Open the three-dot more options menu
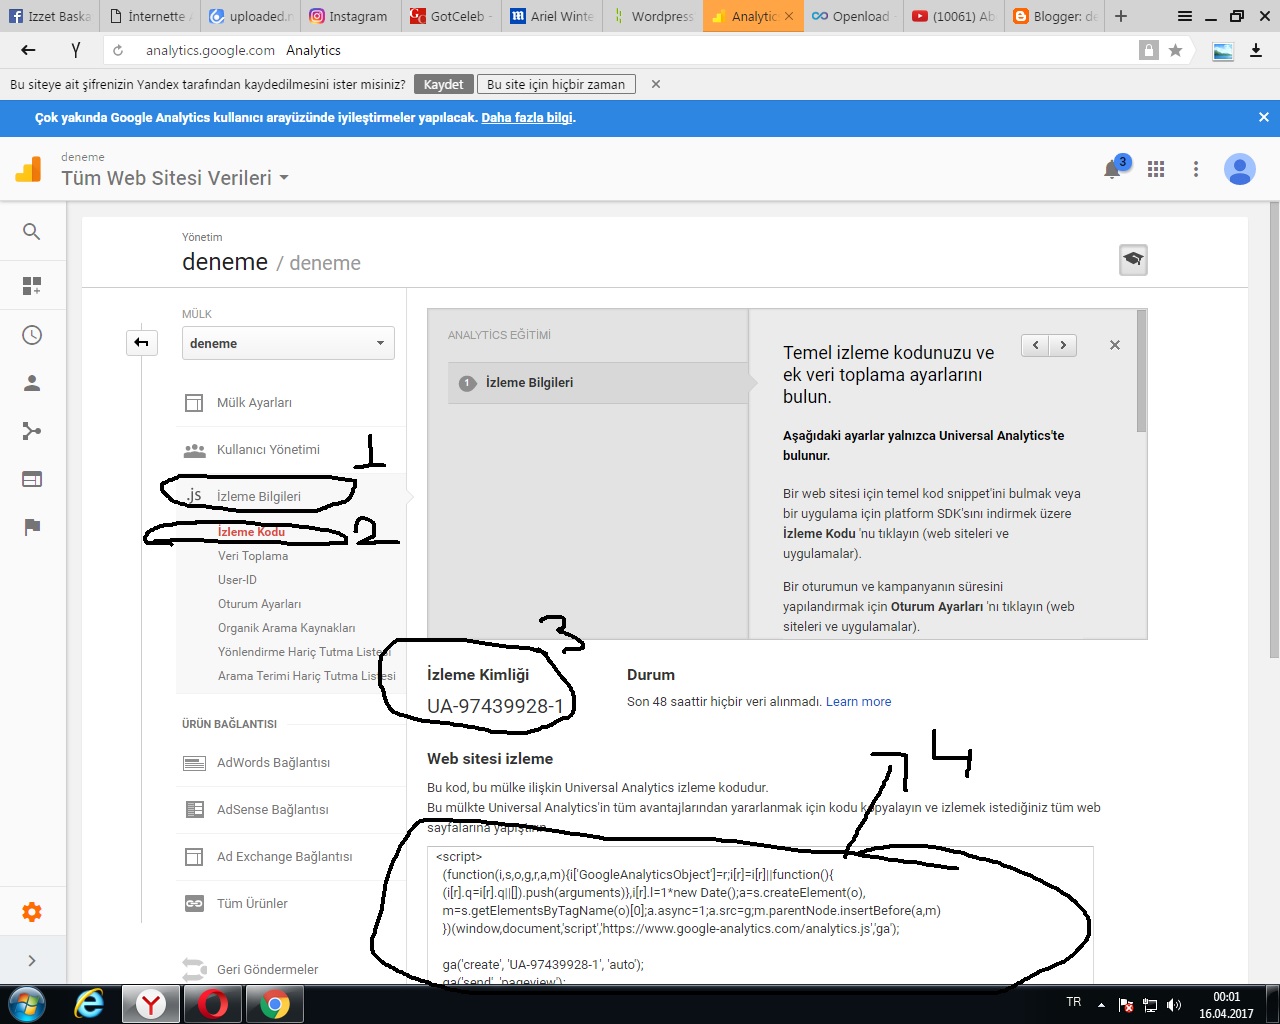Image resolution: width=1280 pixels, height=1024 pixels. click(1196, 169)
